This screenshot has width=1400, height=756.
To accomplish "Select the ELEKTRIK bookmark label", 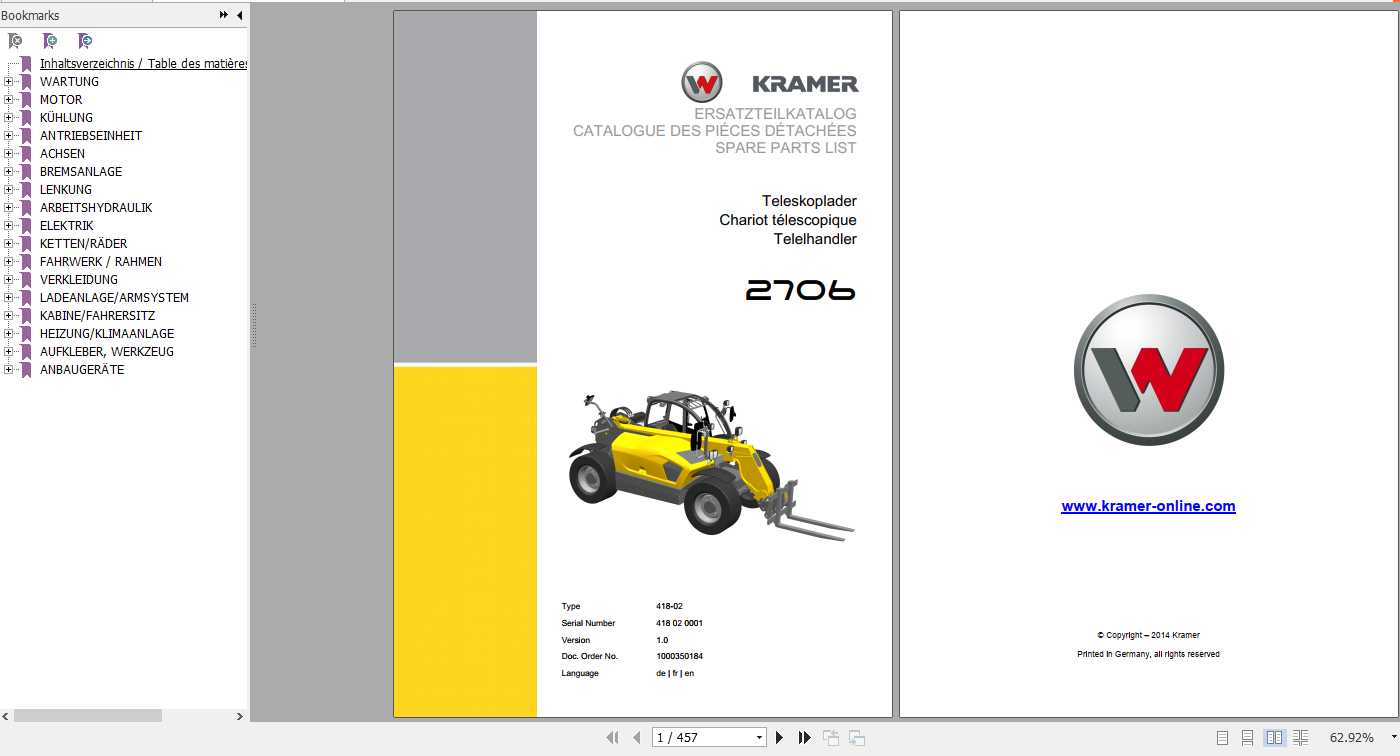I will tap(66, 226).
